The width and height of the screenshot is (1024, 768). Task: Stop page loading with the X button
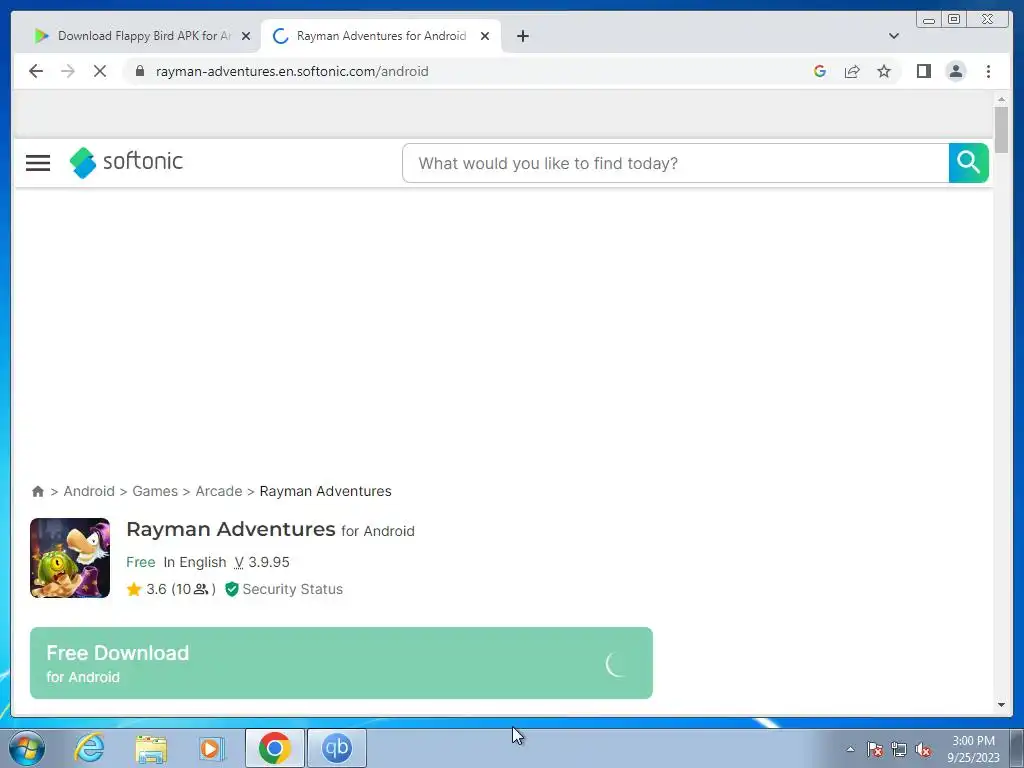coord(100,71)
